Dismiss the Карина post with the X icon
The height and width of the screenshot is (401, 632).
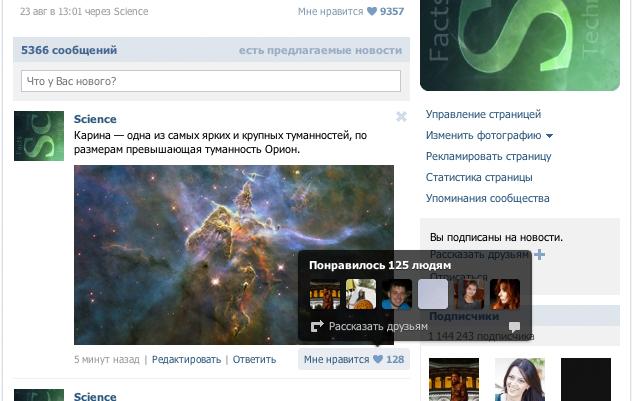point(401,116)
